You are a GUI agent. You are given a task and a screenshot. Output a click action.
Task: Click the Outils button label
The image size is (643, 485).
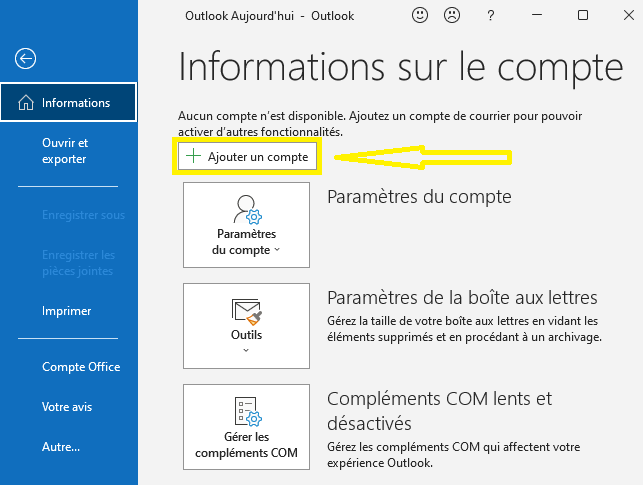[x=246, y=335]
